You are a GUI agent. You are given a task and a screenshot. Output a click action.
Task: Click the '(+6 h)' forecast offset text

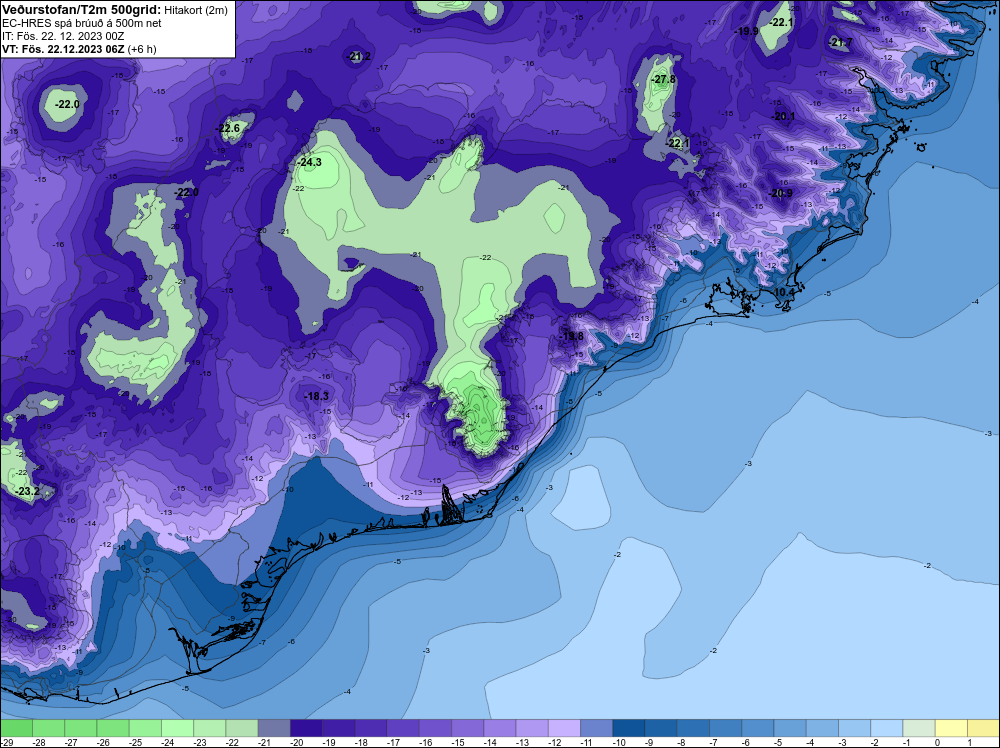coord(142,49)
